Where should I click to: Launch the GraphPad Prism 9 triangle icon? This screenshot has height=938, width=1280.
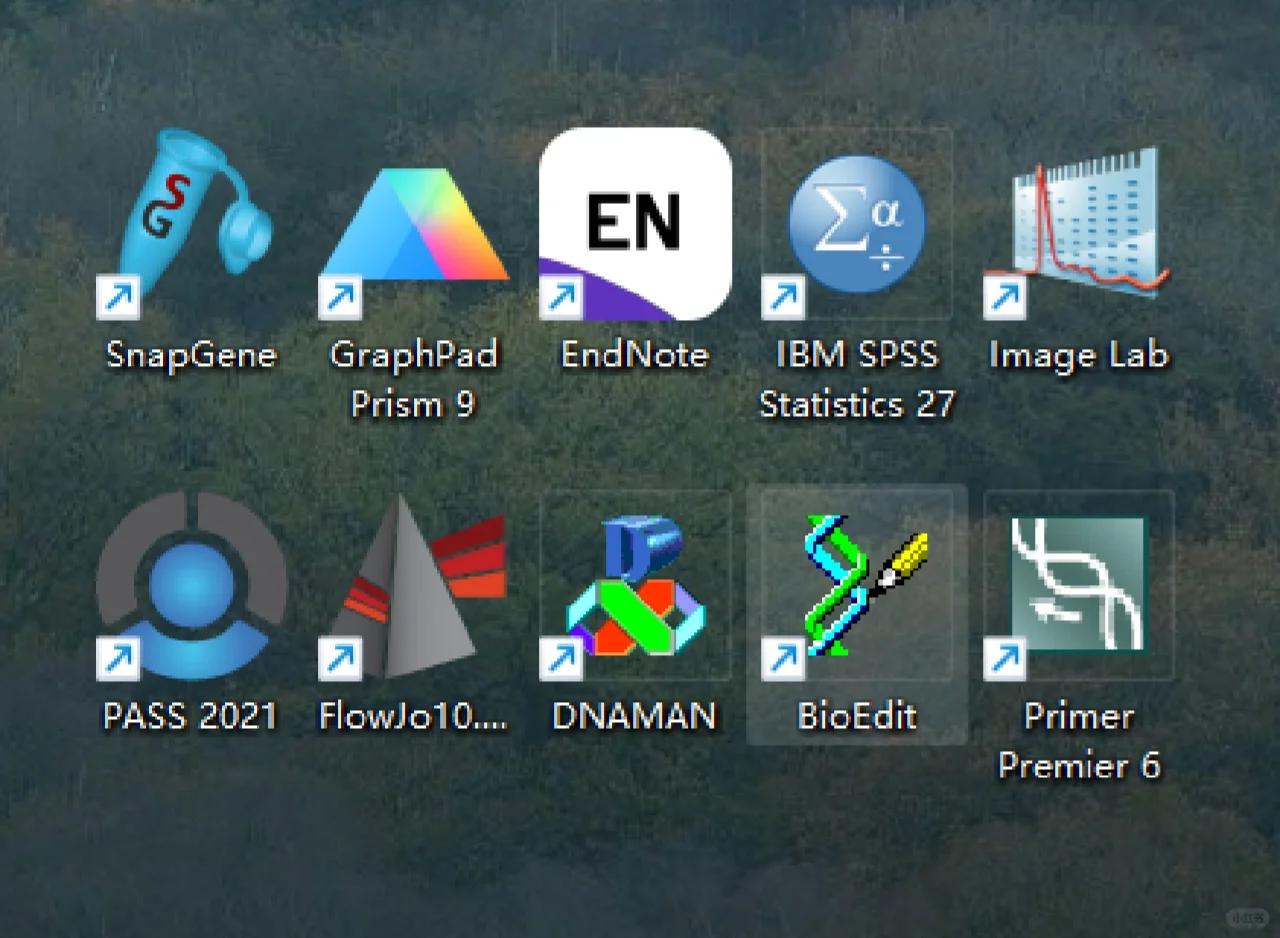(413, 242)
